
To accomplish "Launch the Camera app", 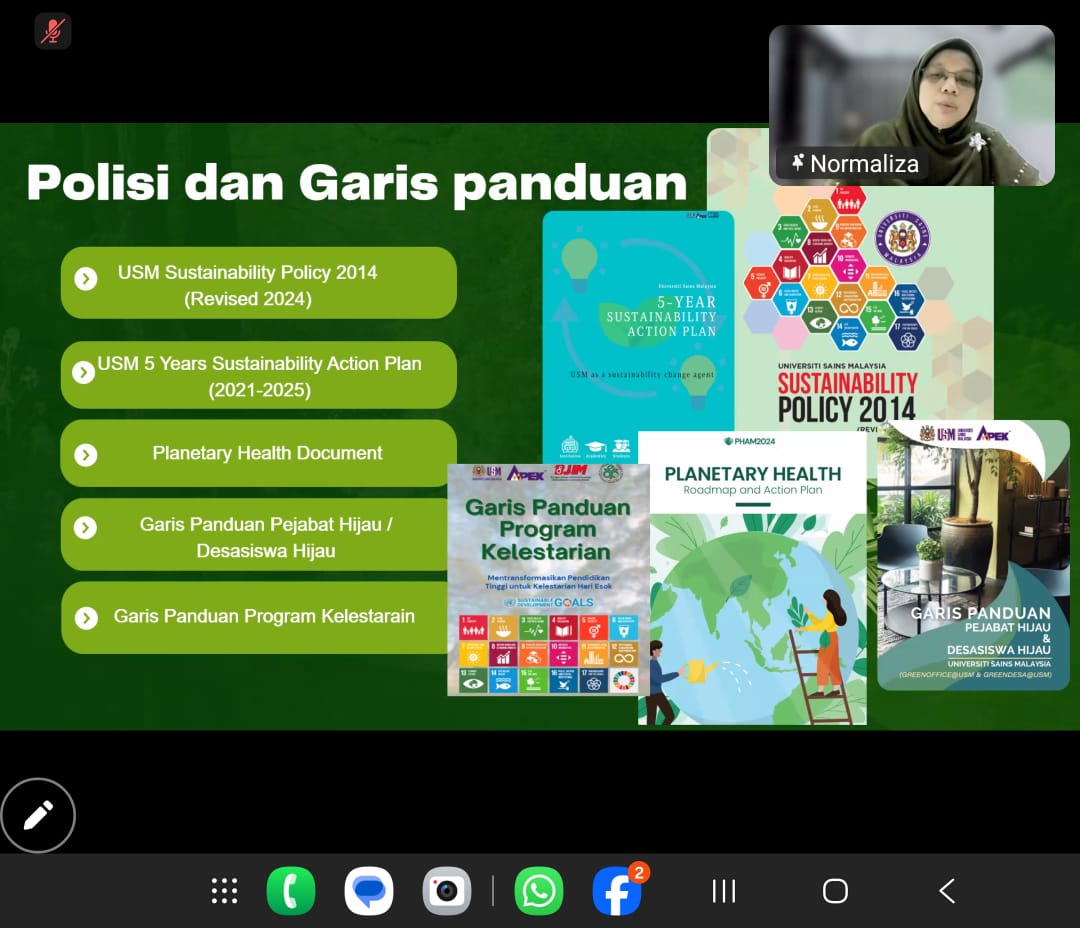I will coord(447,891).
